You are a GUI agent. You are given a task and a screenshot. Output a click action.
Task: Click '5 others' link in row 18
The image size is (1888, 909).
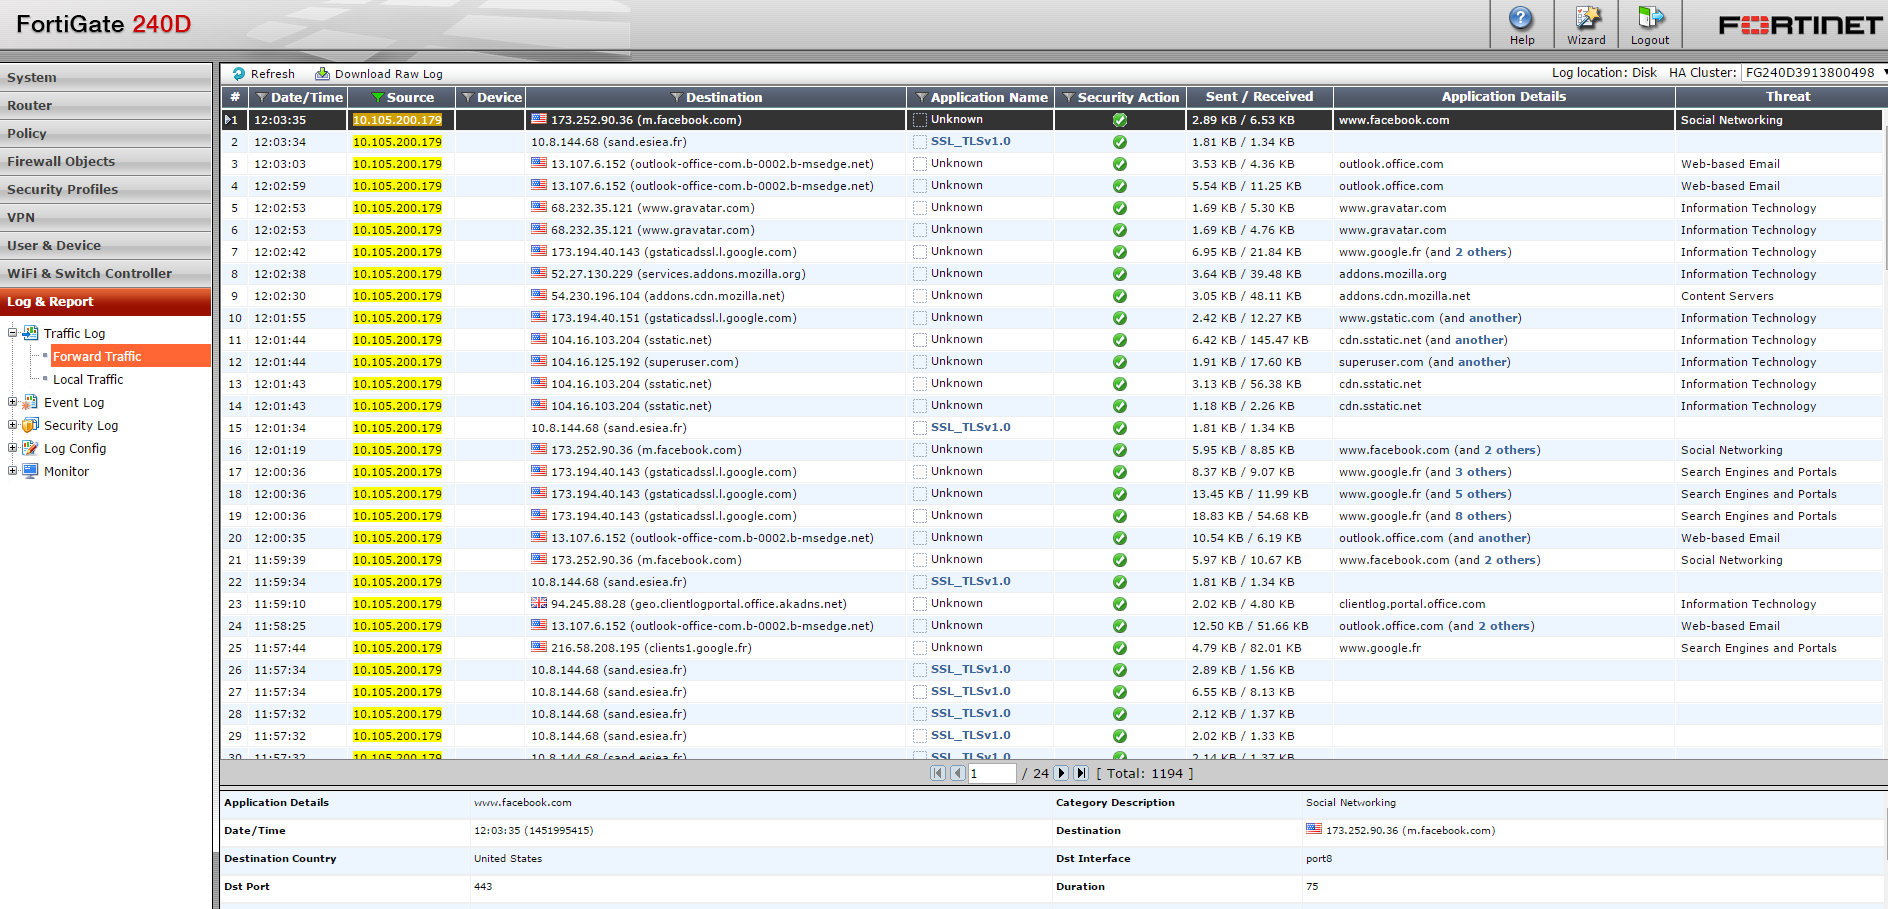click(1483, 494)
